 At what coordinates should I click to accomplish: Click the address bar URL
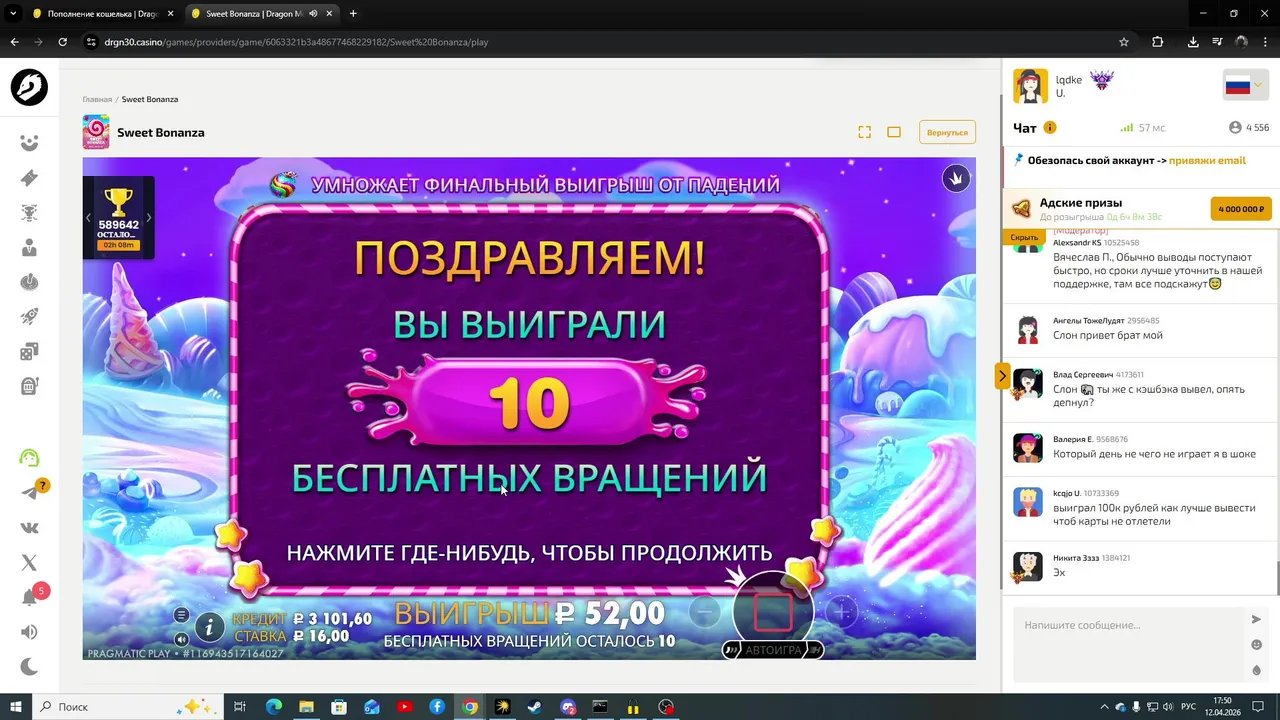pos(296,42)
